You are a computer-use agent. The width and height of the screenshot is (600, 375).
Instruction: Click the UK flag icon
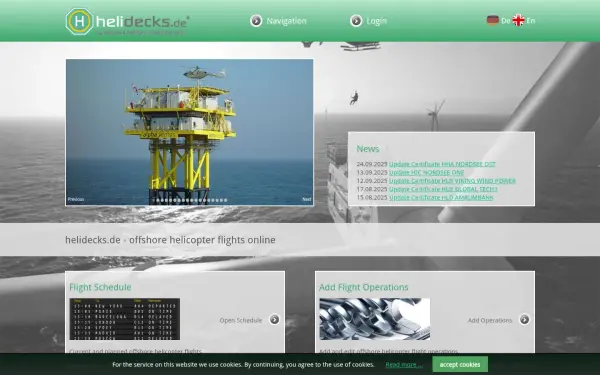[x=518, y=20]
